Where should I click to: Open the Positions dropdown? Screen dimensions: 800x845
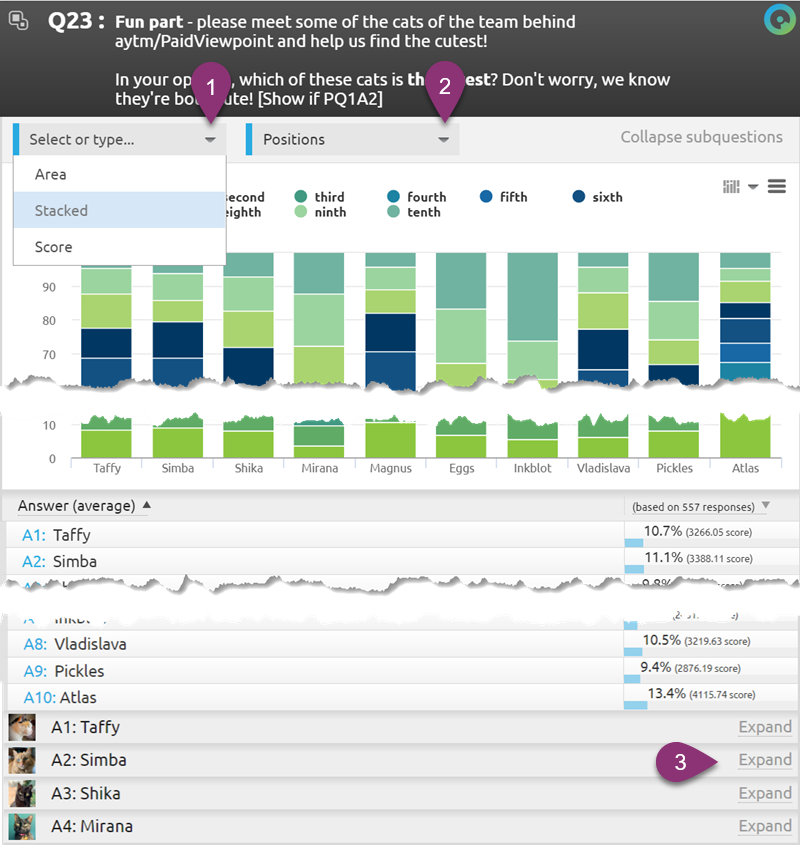[x=352, y=140]
